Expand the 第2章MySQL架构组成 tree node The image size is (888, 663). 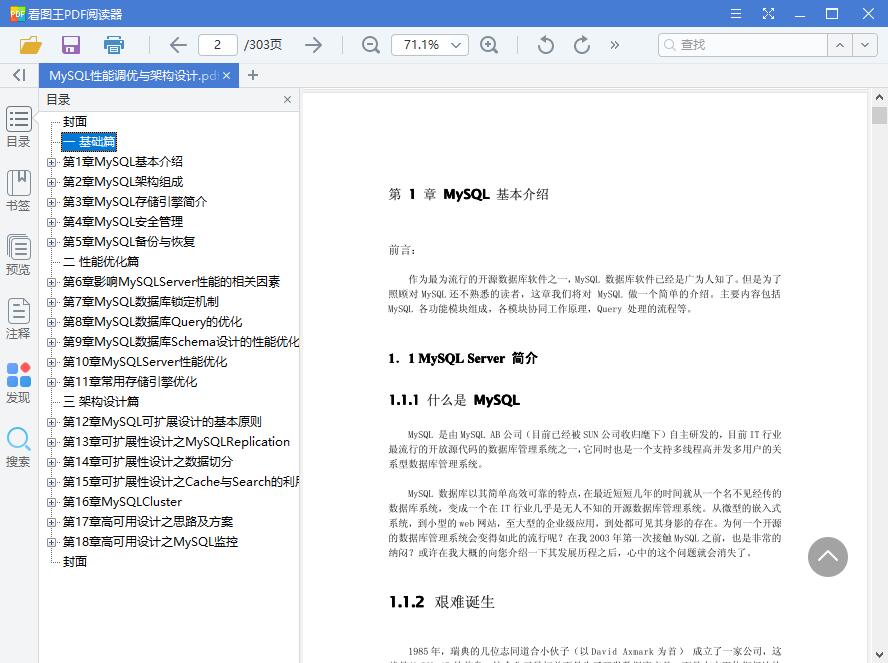click(x=52, y=182)
